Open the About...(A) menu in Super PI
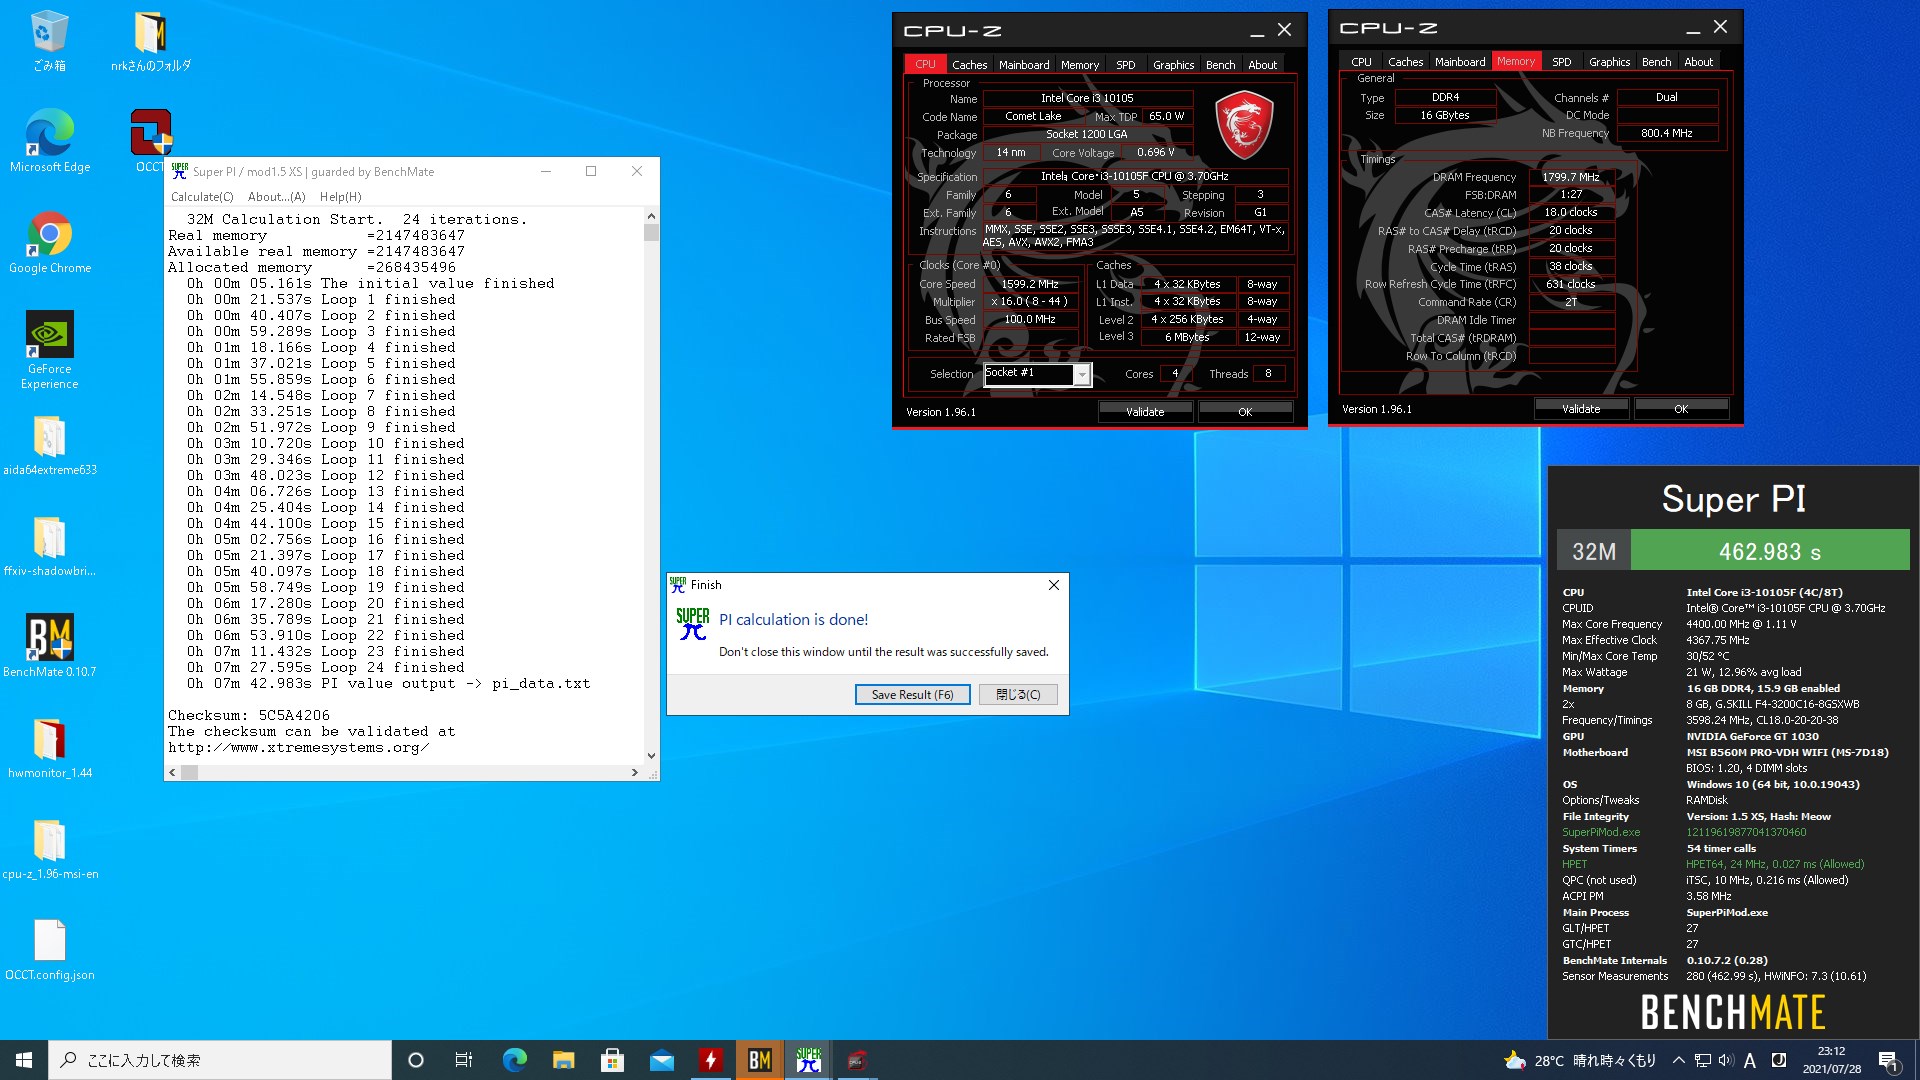This screenshot has height=1080, width=1920. tap(276, 197)
